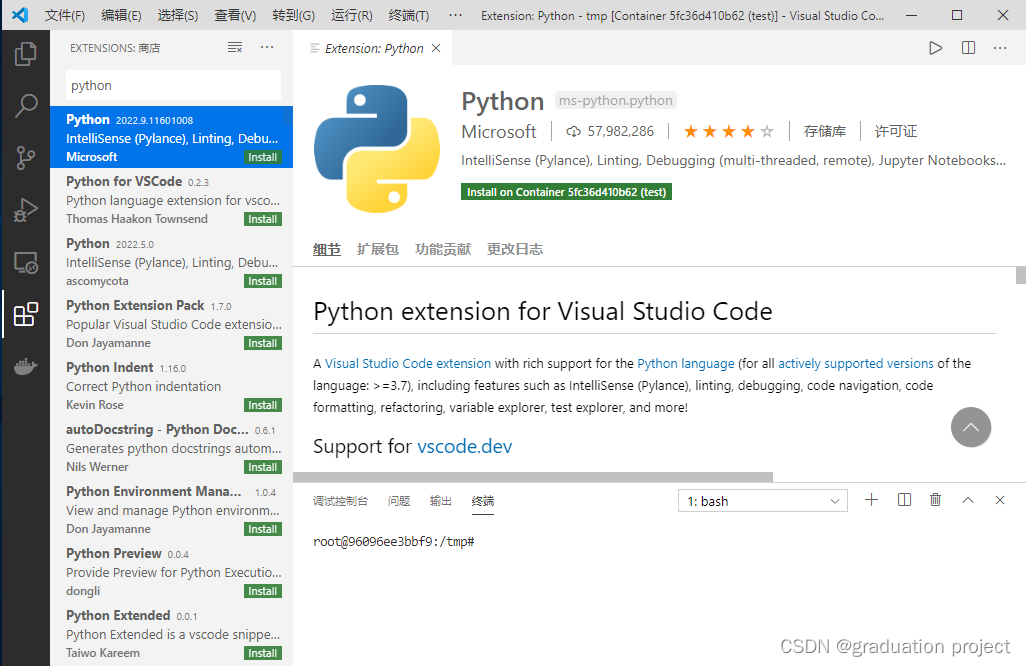Open the Docker view icon

pos(26,366)
